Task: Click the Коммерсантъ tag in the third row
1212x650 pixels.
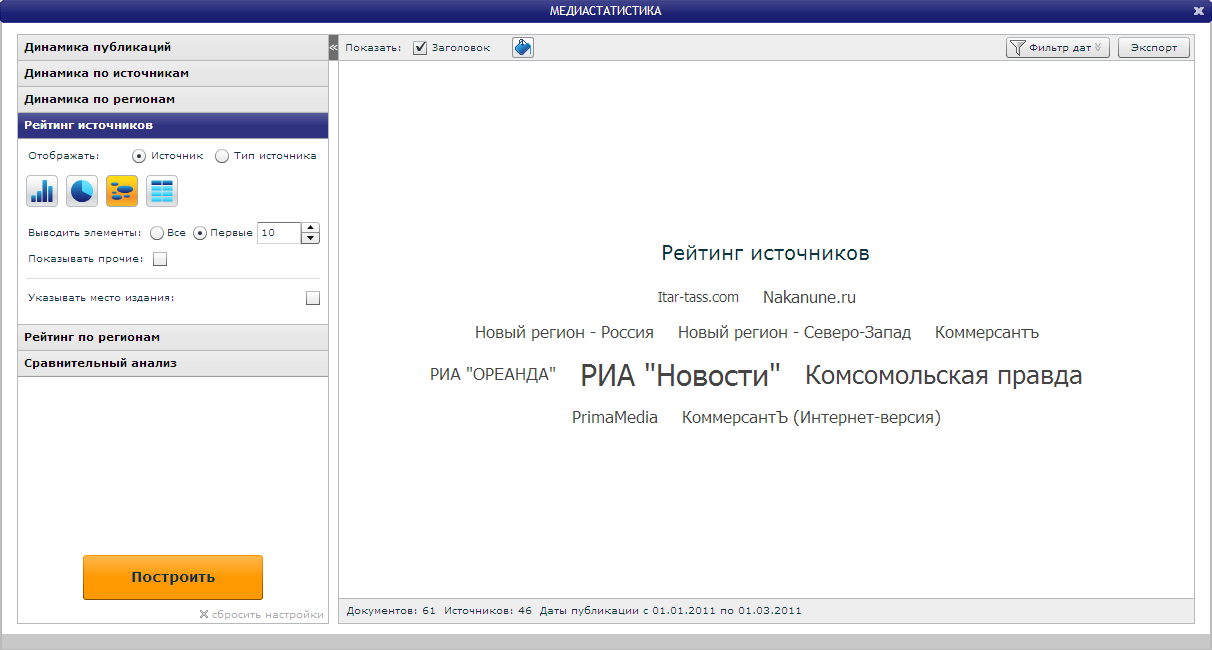Action: tap(987, 333)
